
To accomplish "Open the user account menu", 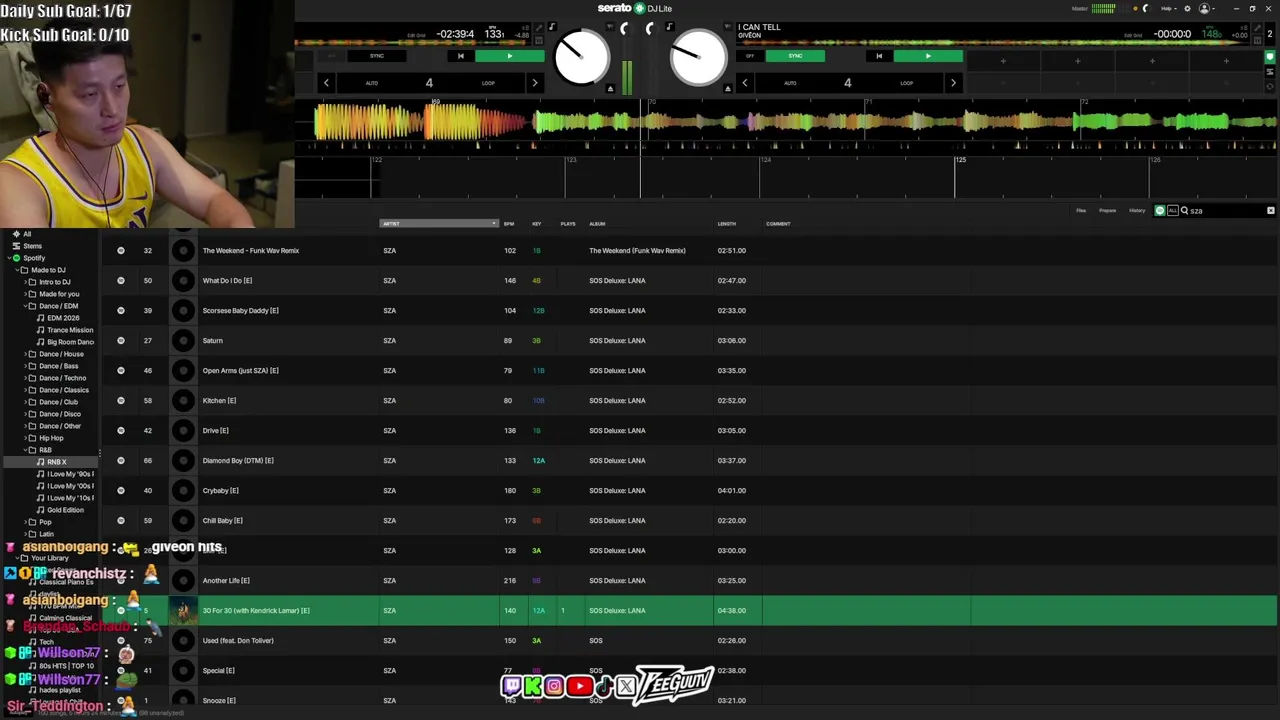I will [x=1205, y=8].
